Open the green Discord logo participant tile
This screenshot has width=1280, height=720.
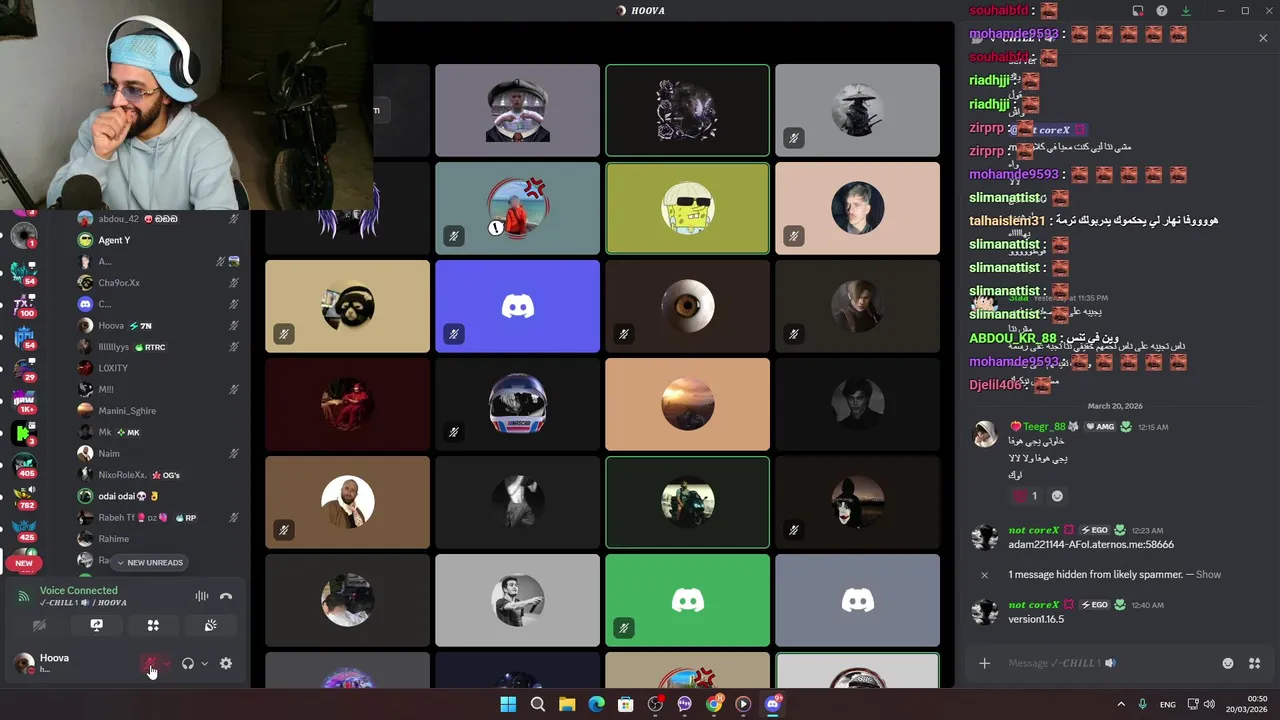(687, 600)
